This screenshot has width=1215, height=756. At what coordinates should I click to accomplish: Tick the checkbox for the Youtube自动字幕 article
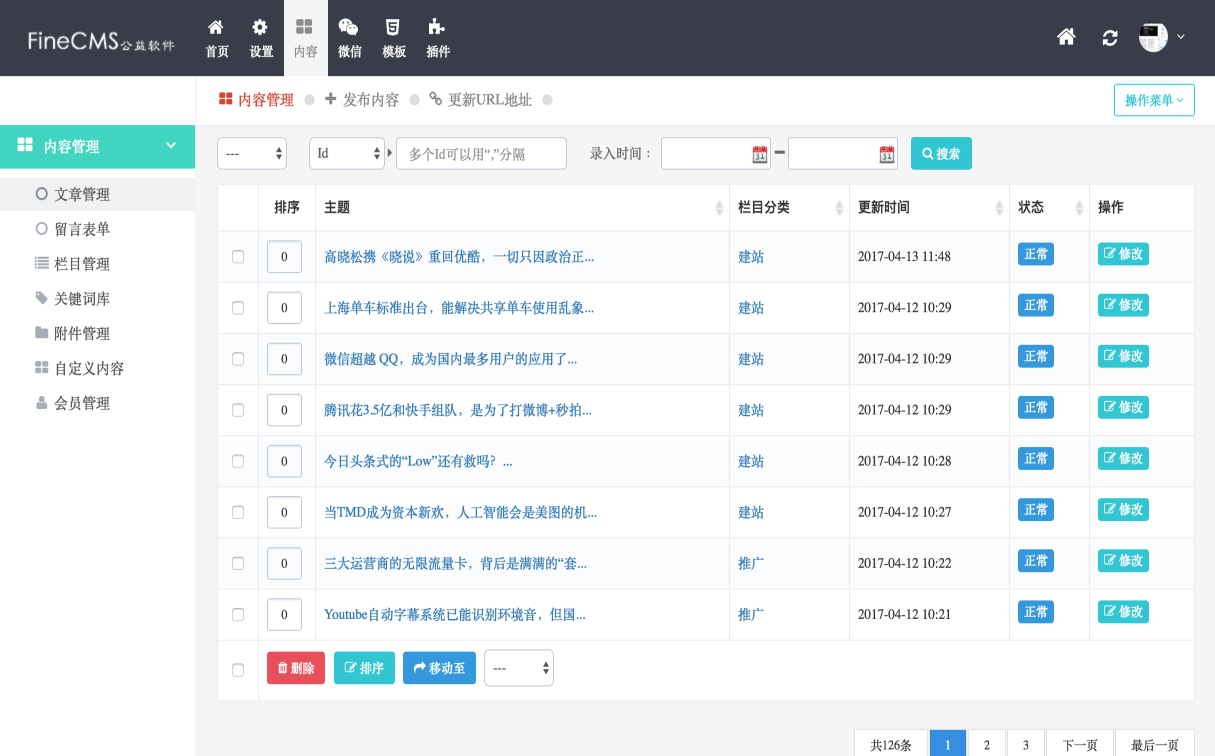[x=238, y=615]
